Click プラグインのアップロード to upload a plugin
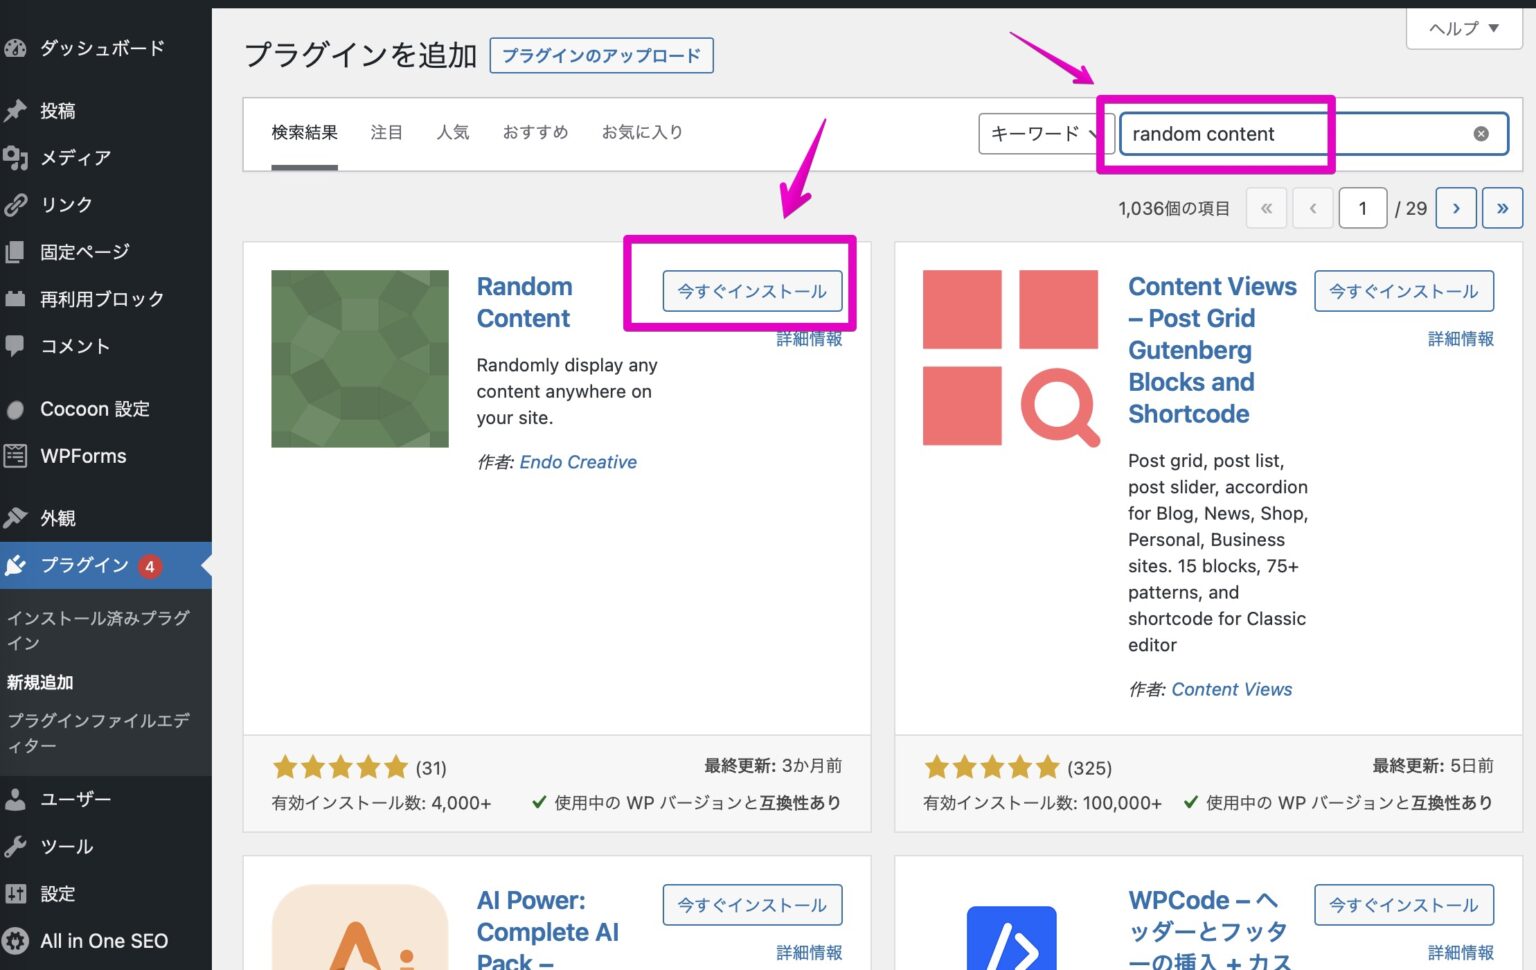Screen dimensions: 1536x970 tap(601, 56)
